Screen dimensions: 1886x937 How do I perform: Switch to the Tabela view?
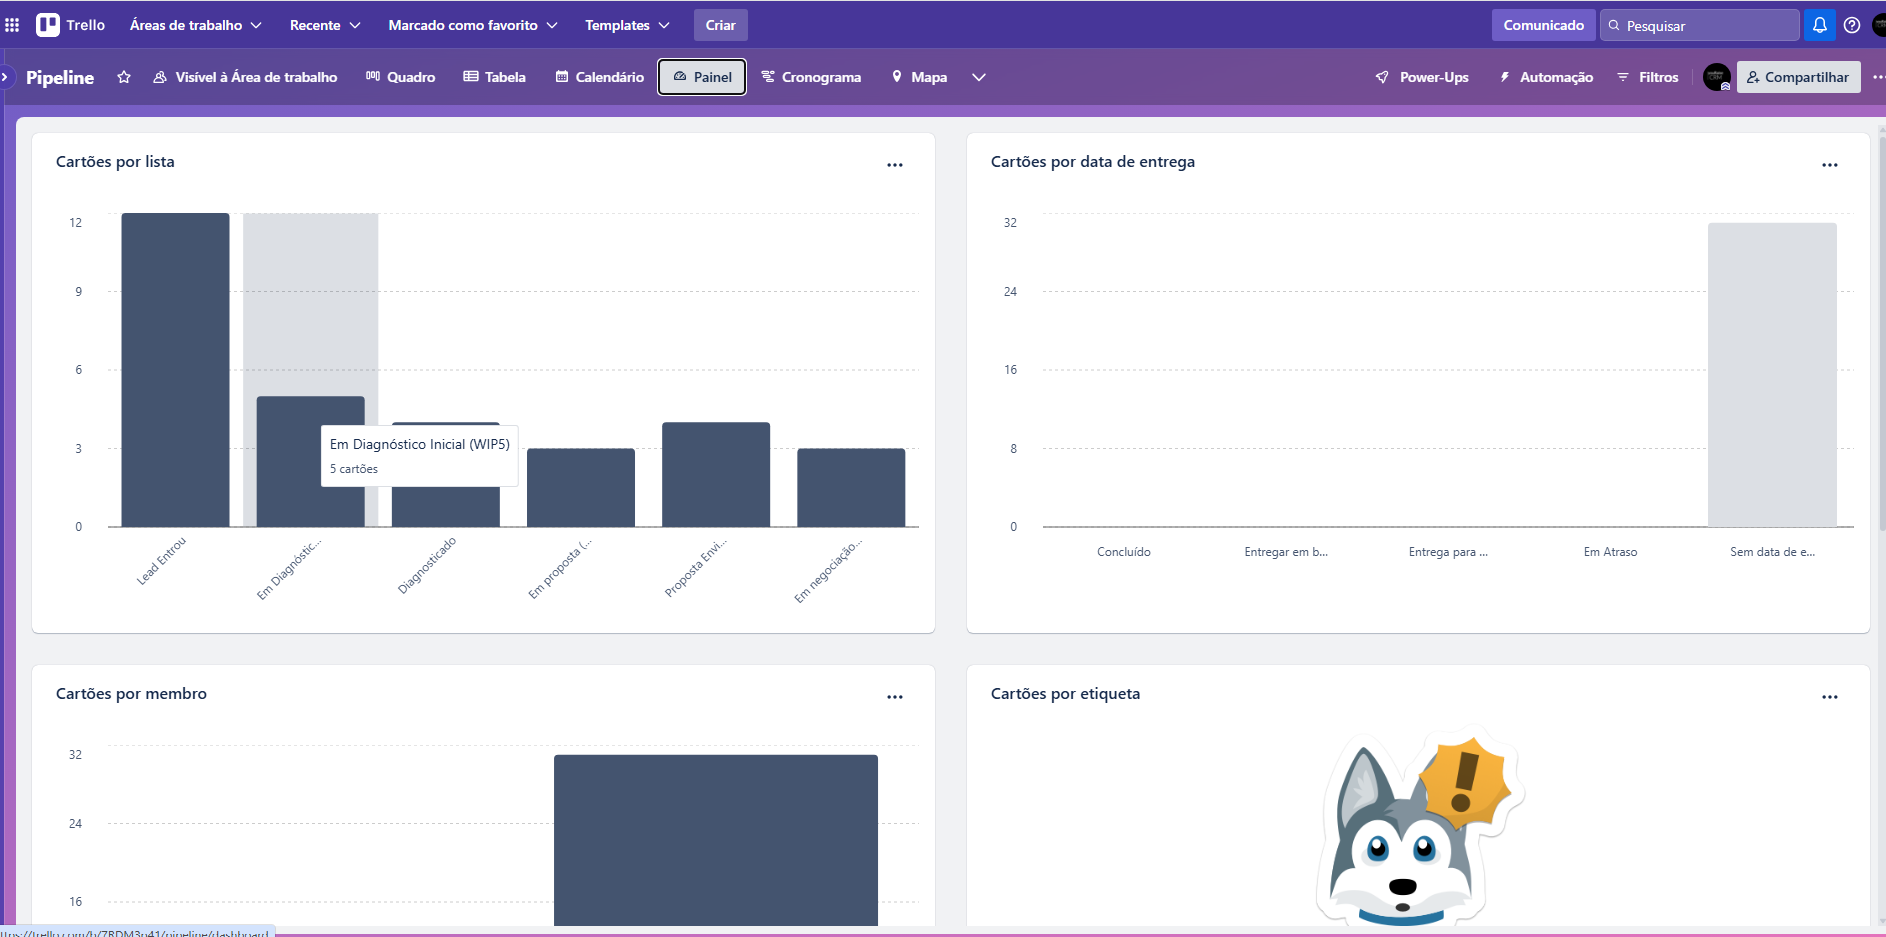pyautogui.click(x=494, y=77)
